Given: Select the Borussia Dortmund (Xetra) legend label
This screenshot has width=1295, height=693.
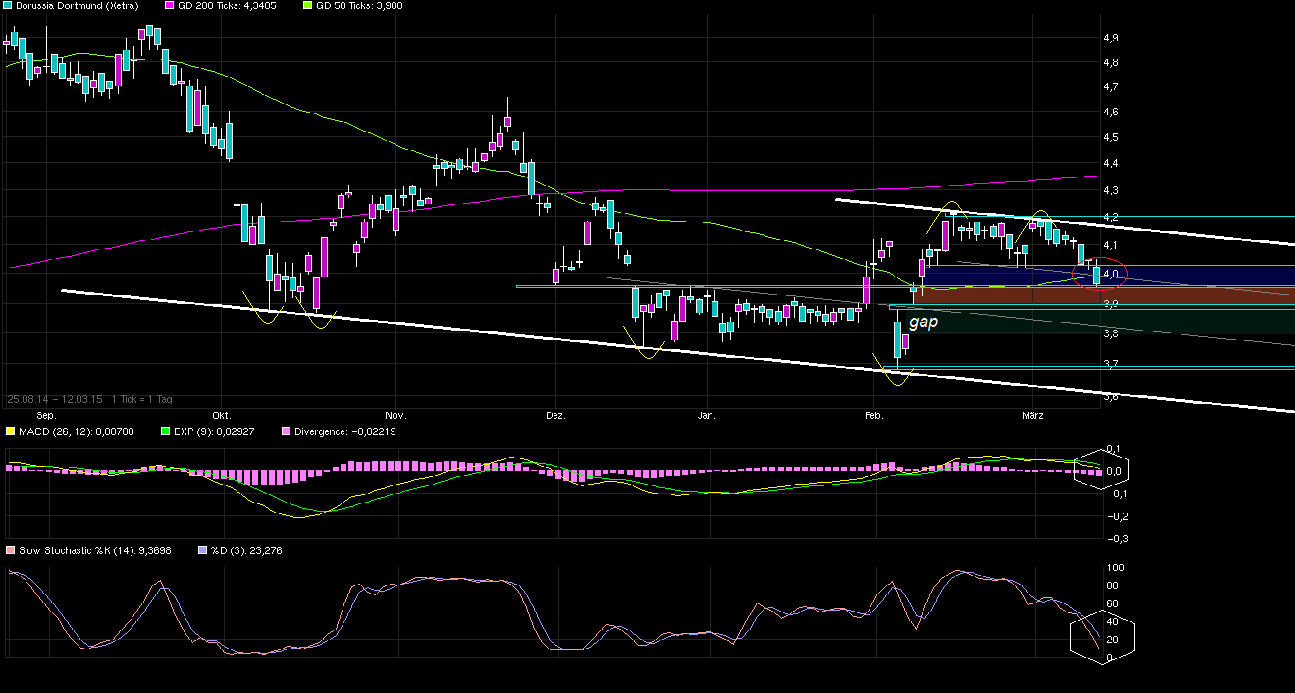Looking at the screenshot, I should tap(62, 6).
